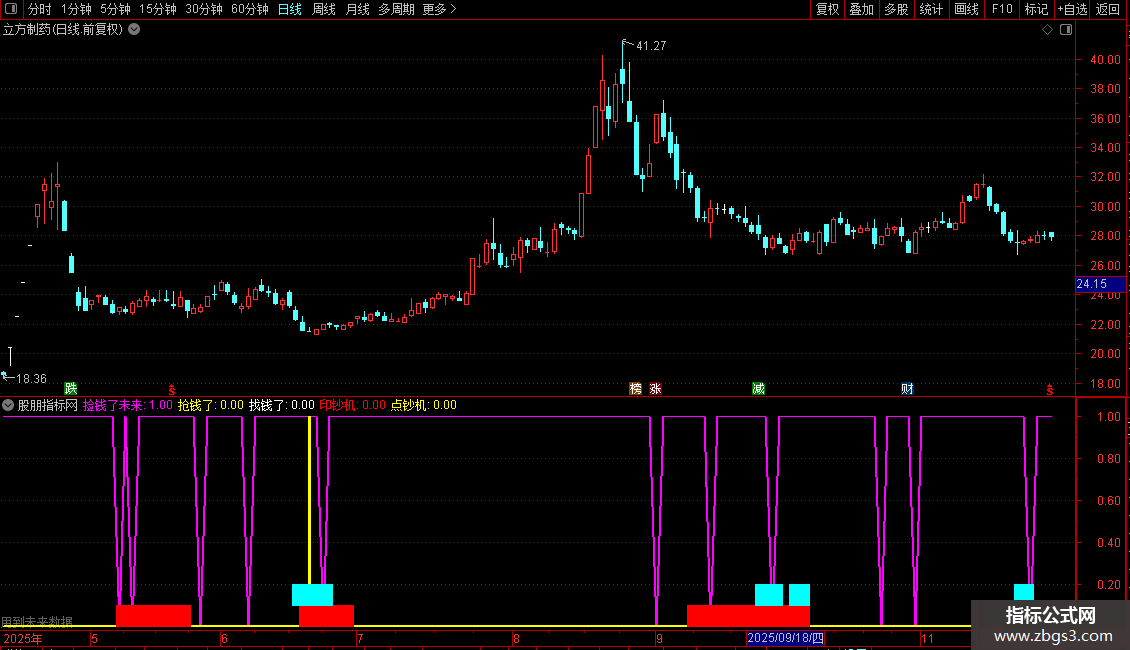Switch to 30分钟 period
The image size is (1130, 650).
(x=204, y=9)
